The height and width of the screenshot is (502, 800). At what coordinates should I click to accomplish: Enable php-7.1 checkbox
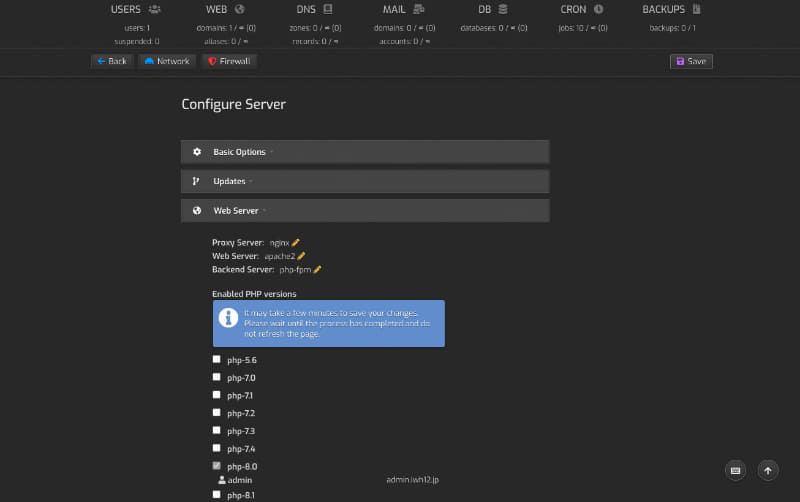(x=216, y=395)
